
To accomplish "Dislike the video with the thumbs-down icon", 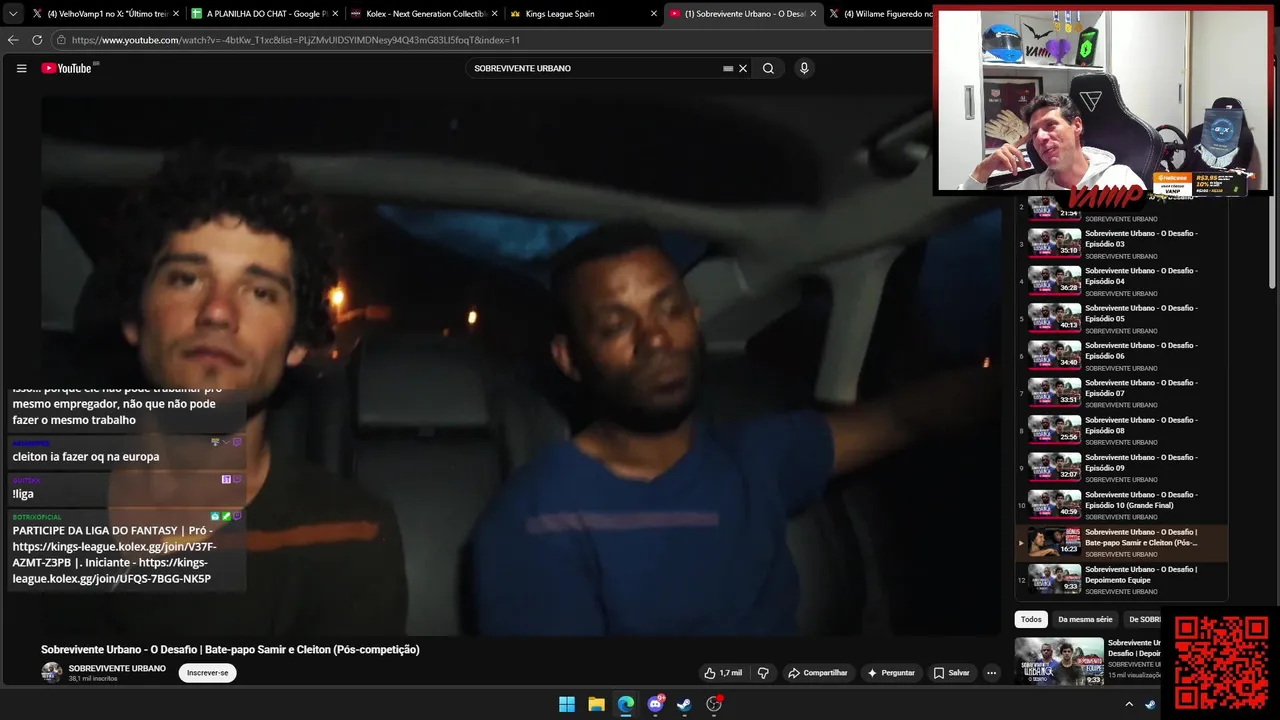I will 763,673.
